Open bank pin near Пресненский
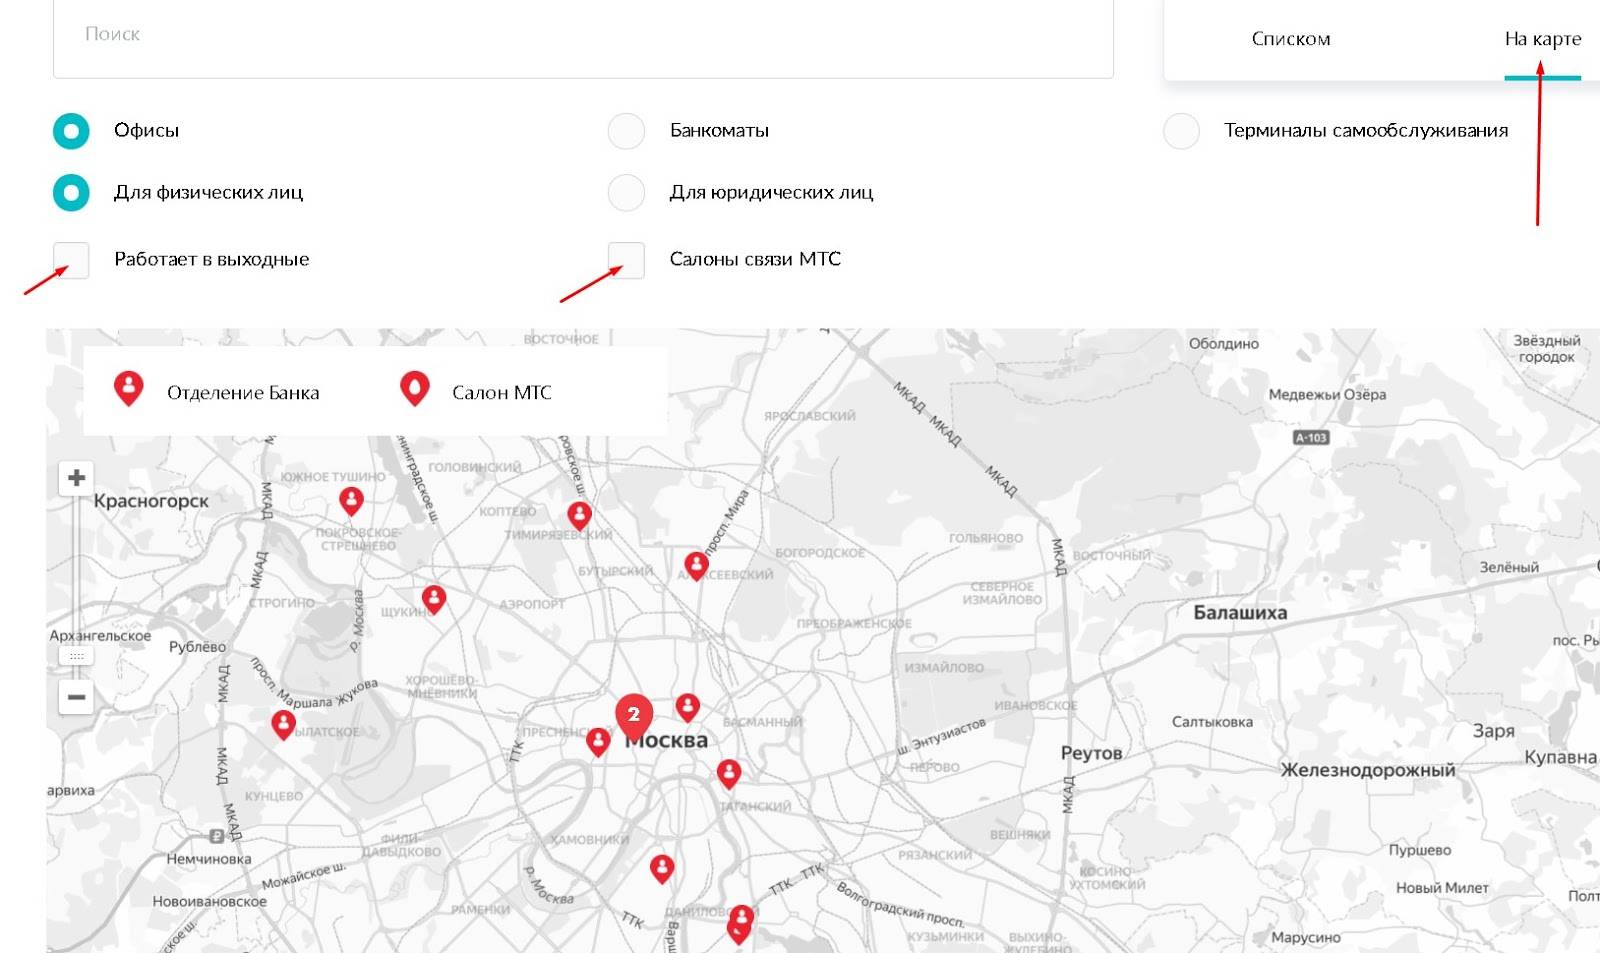1600x953 pixels. [x=598, y=741]
